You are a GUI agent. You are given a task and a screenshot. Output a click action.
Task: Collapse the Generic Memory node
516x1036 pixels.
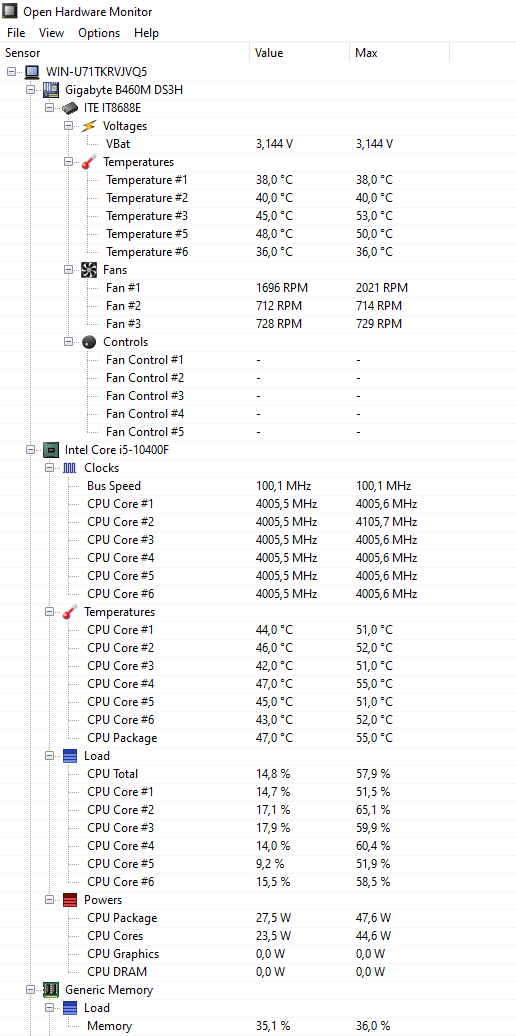pos(30,990)
